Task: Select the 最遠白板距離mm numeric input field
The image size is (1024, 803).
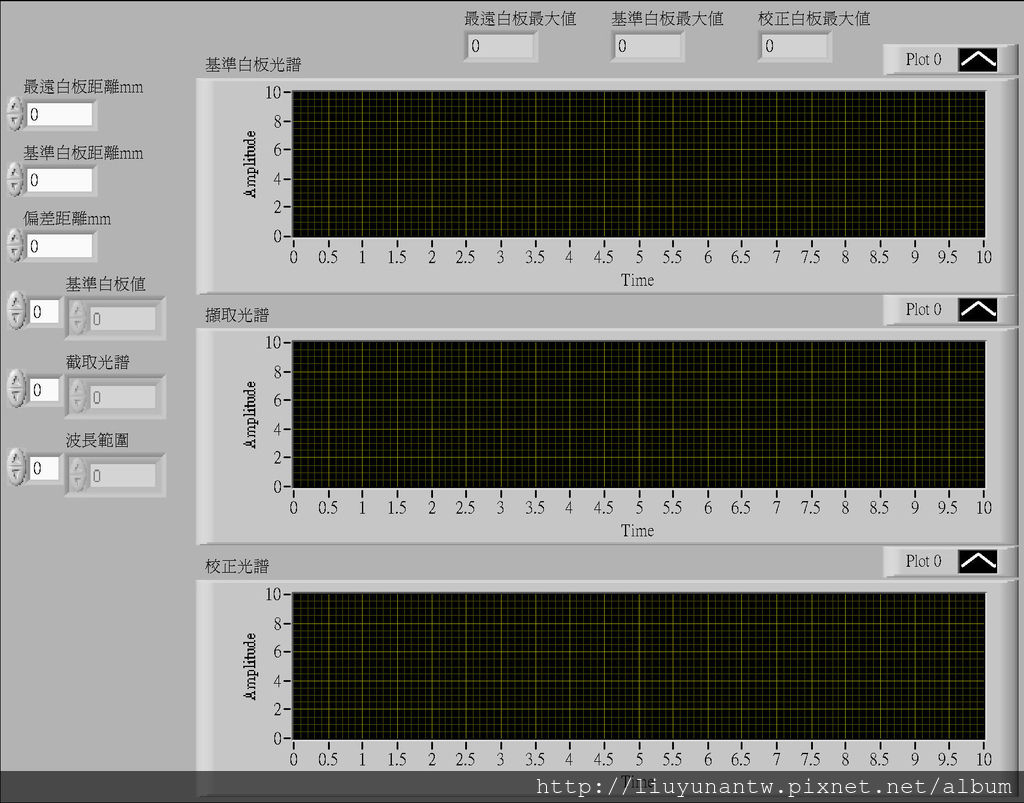Action: coord(59,115)
